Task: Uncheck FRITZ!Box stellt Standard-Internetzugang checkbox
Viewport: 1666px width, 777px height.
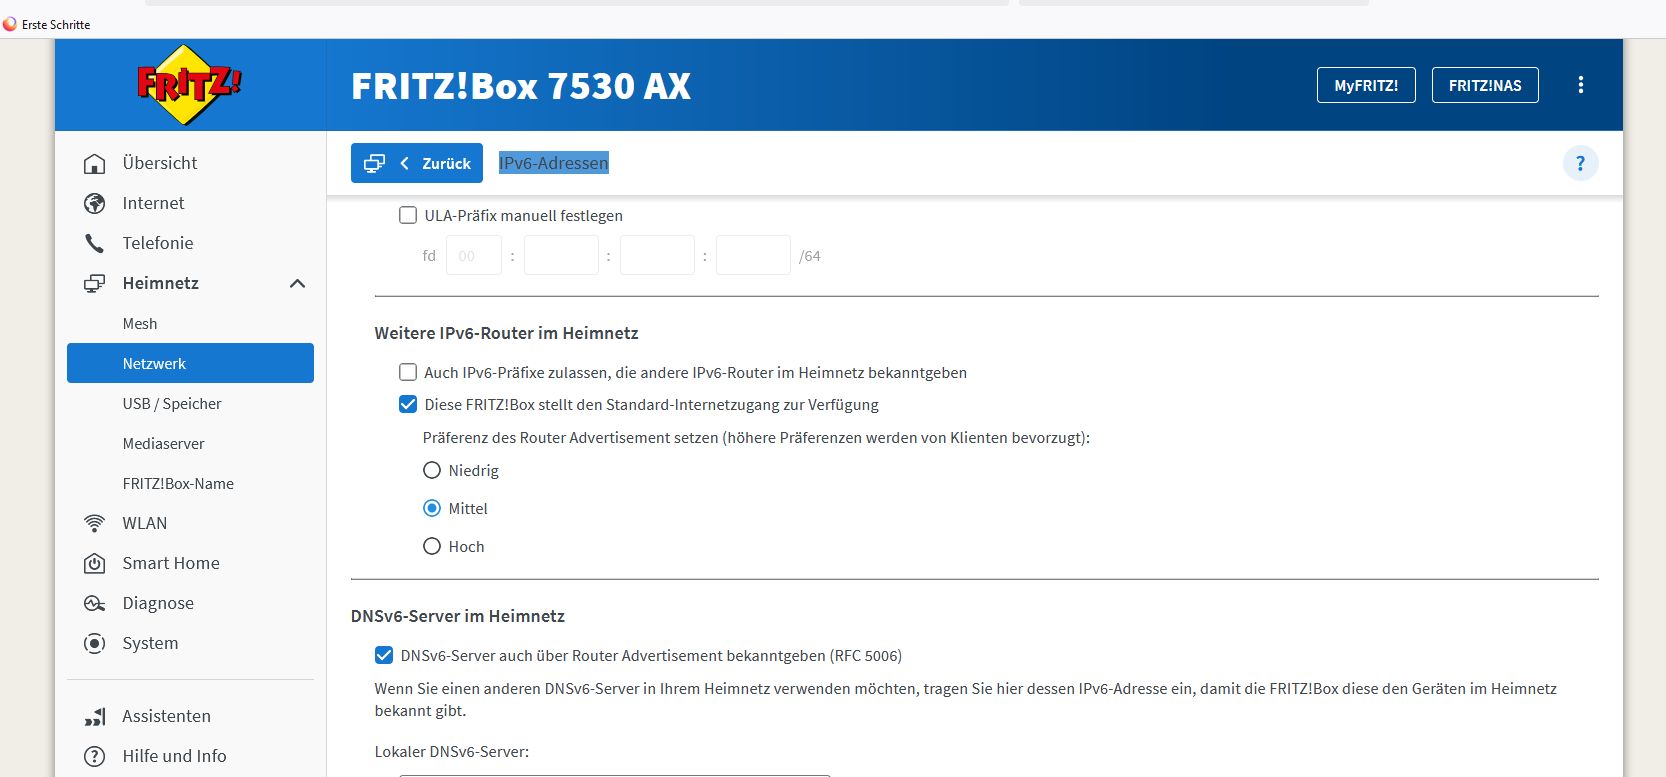Action: pyautogui.click(x=408, y=404)
